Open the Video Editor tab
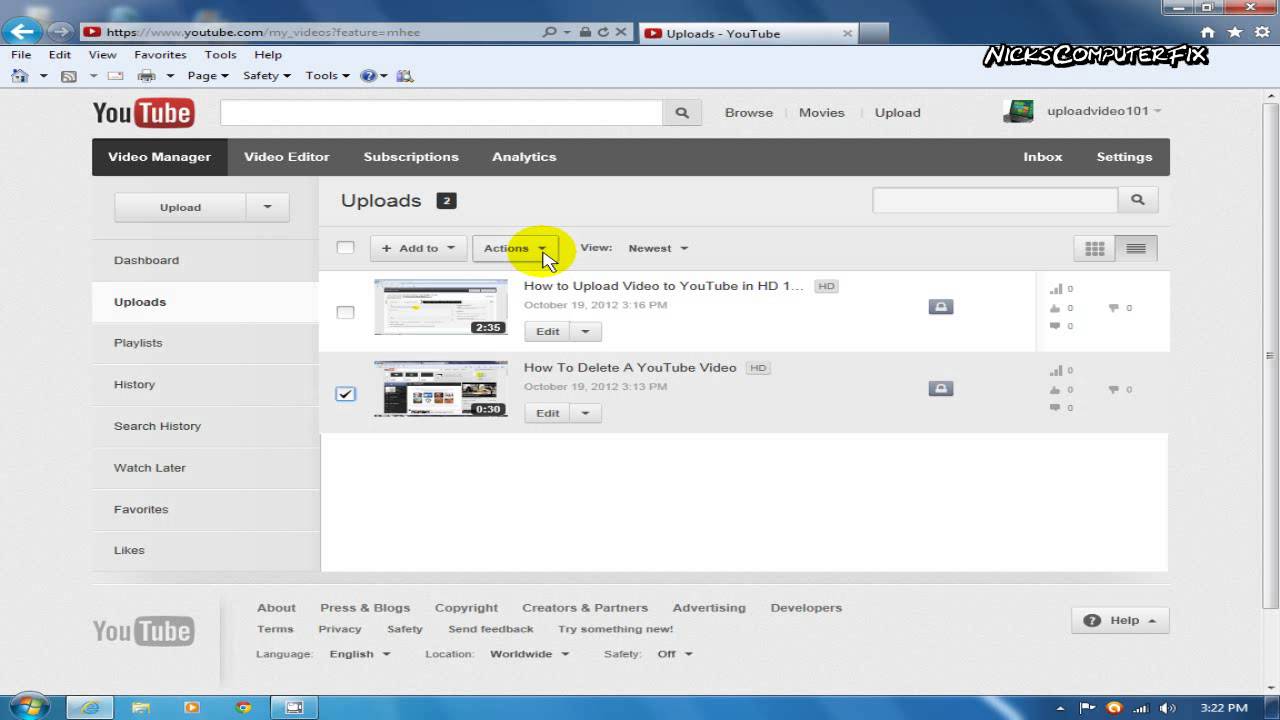Screen dimensions: 1280x720 pos(287,157)
